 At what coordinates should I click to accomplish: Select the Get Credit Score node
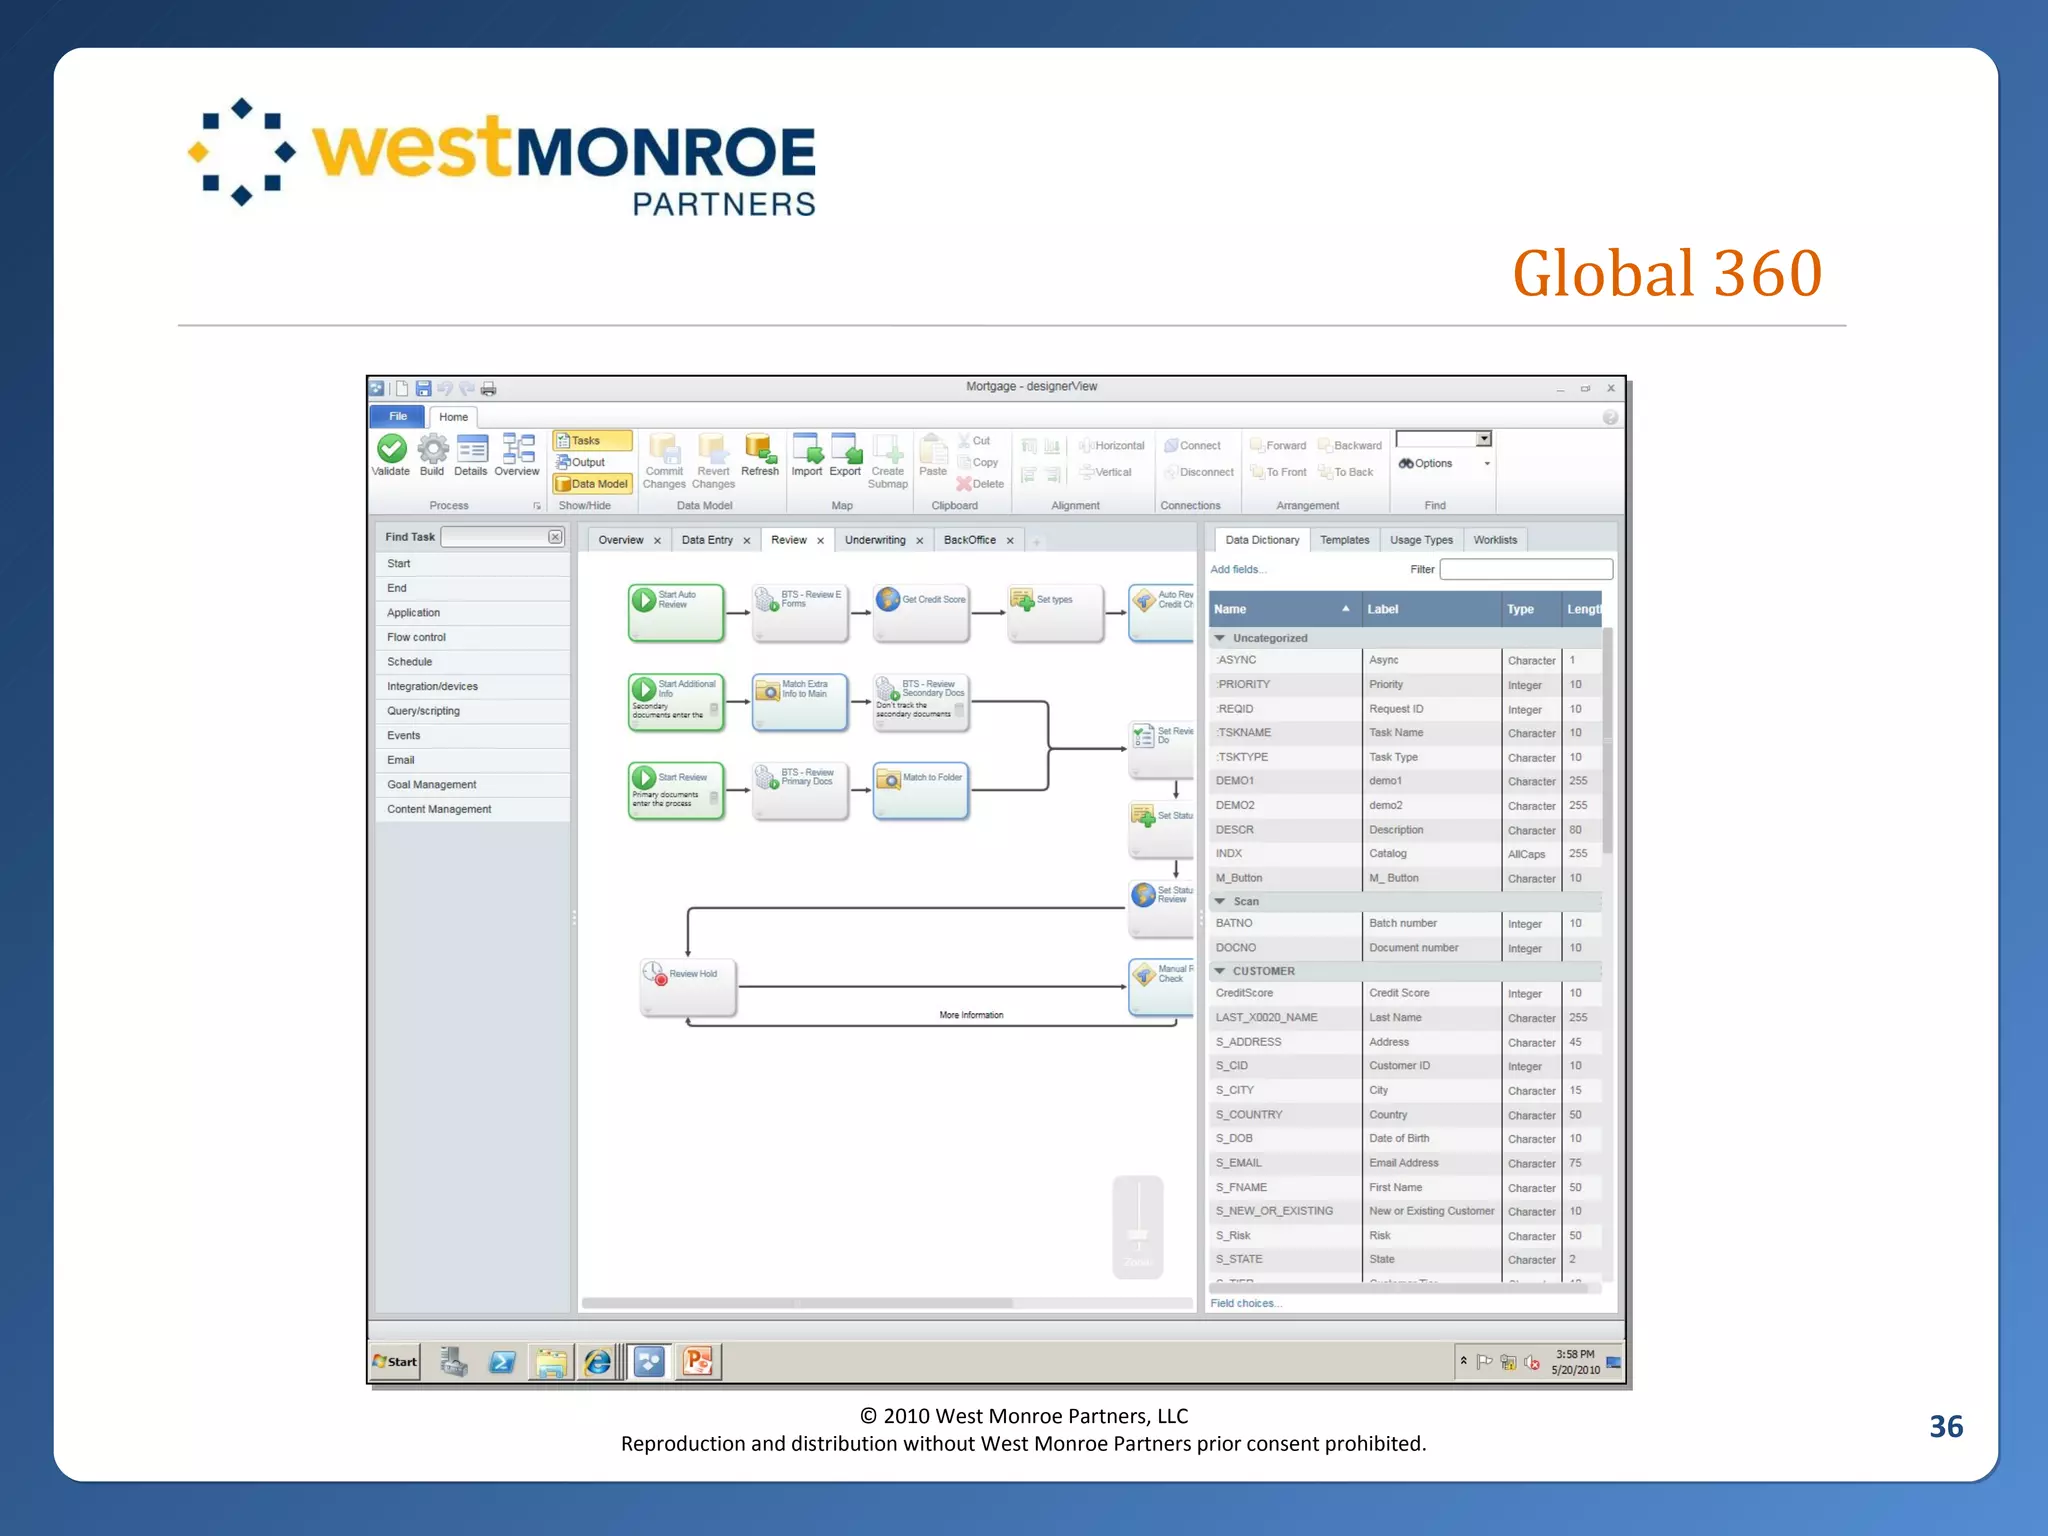(x=921, y=612)
